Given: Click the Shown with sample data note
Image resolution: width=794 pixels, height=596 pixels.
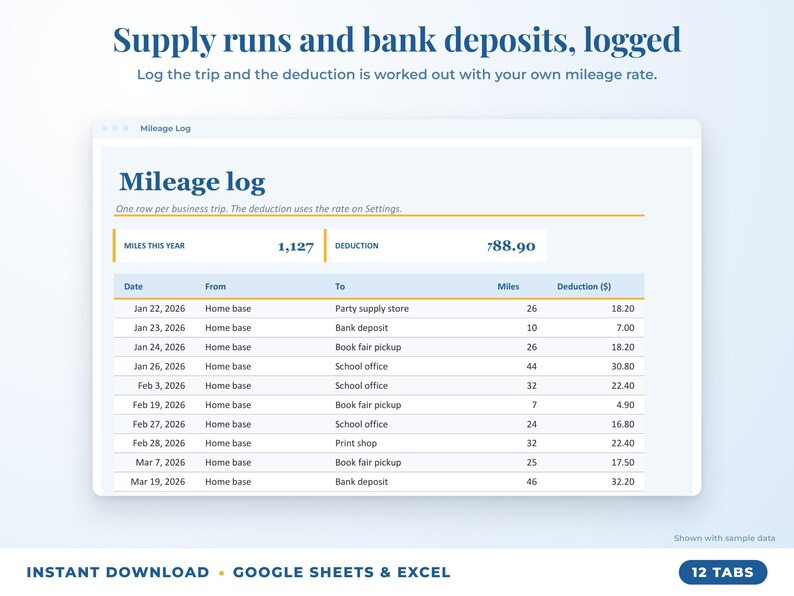Looking at the screenshot, I should [724, 538].
